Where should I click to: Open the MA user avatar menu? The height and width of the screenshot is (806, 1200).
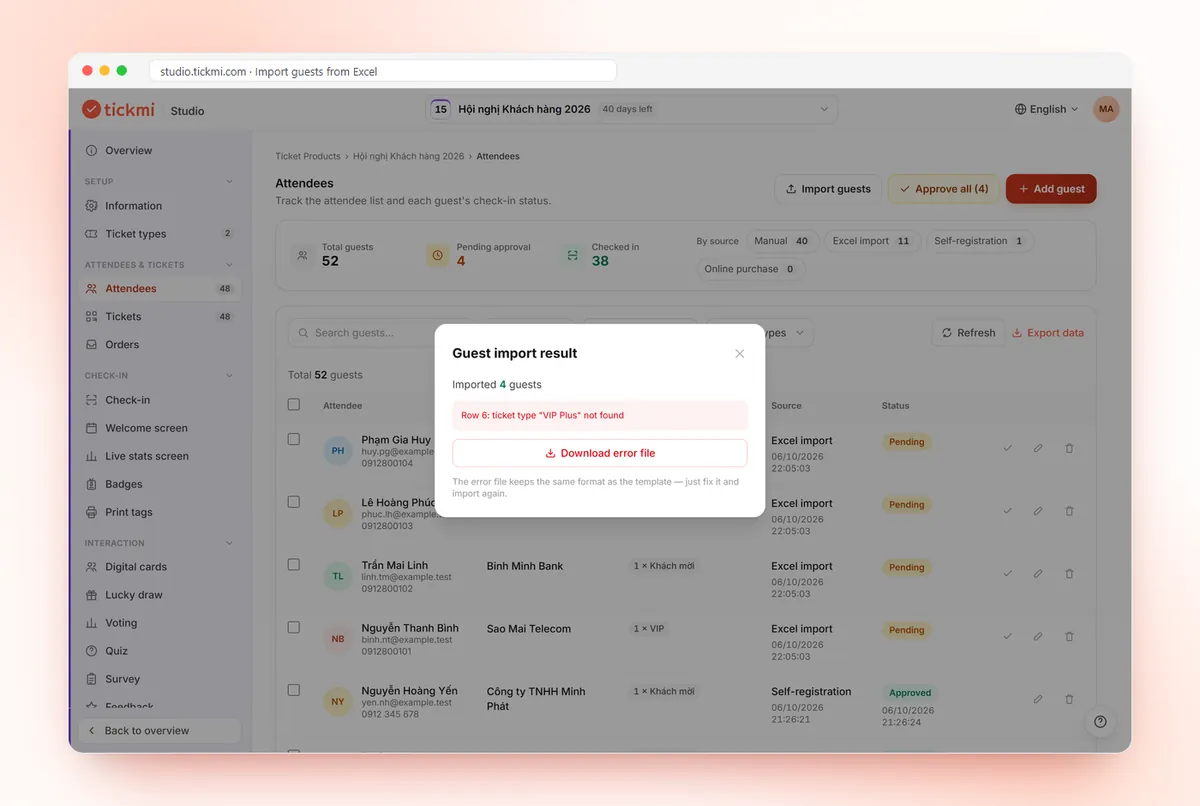point(1106,109)
